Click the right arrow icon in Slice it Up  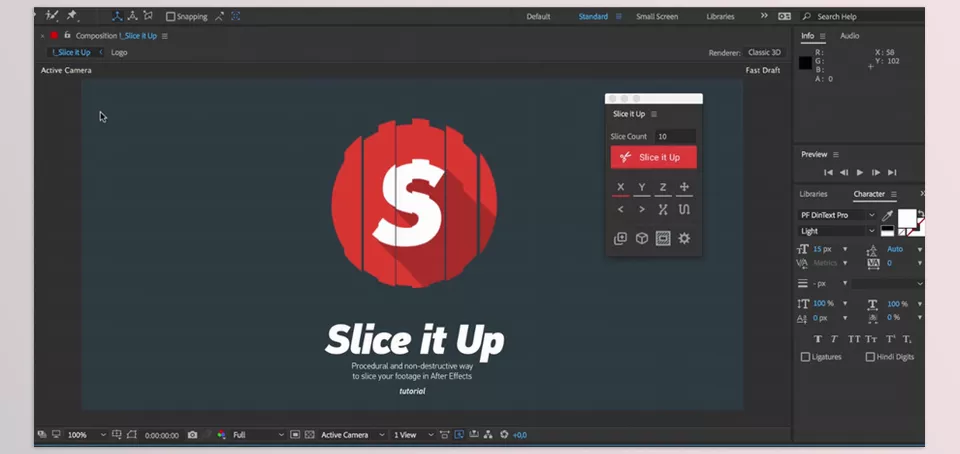click(x=642, y=209)
